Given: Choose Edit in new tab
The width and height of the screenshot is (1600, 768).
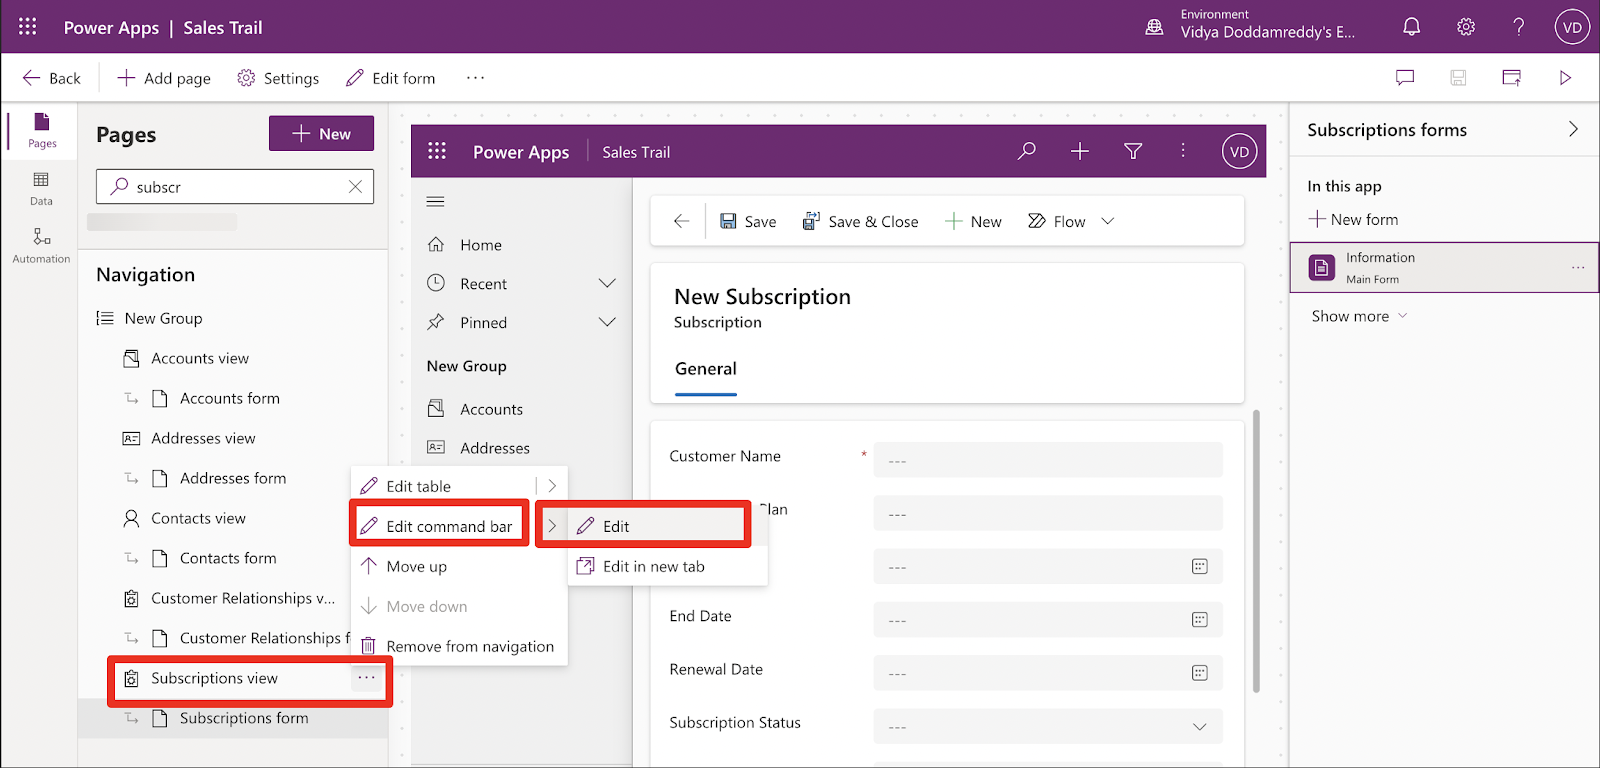Looking at the screenshot, I should [x=654, y=566].
